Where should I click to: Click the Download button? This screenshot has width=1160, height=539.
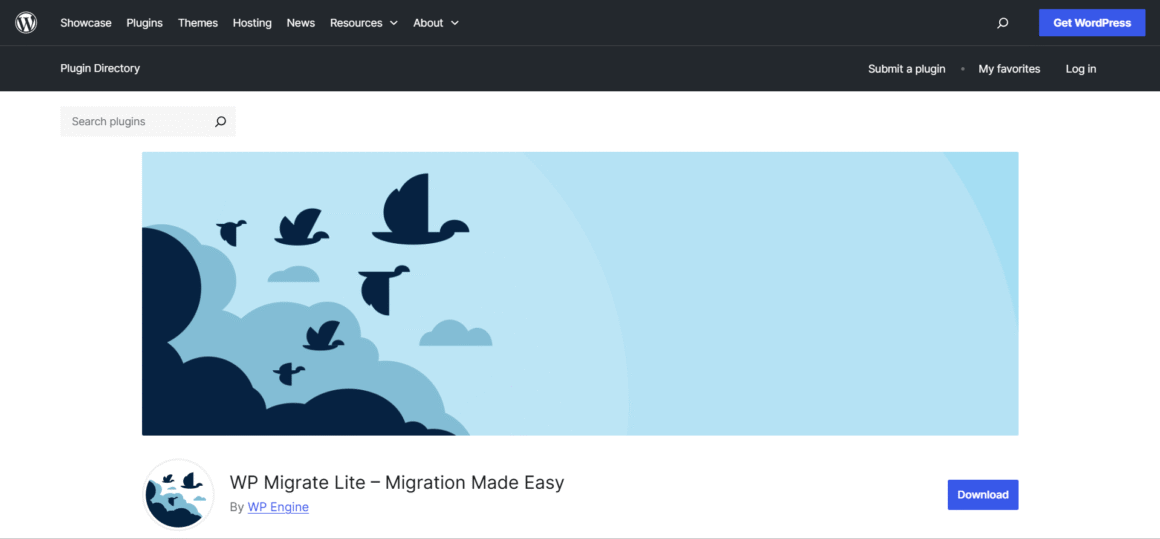point(982,495)
